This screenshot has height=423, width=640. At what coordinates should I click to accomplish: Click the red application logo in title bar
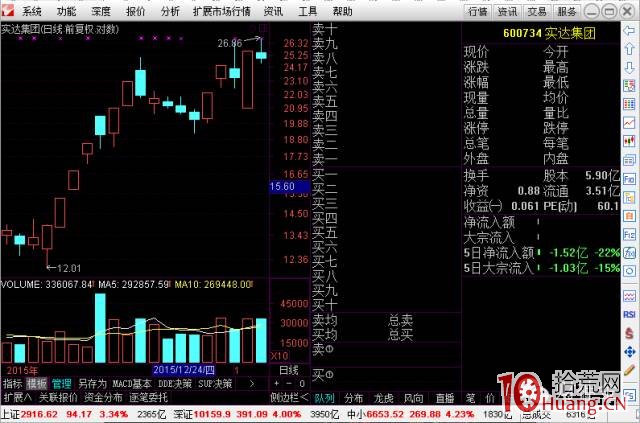8,11
